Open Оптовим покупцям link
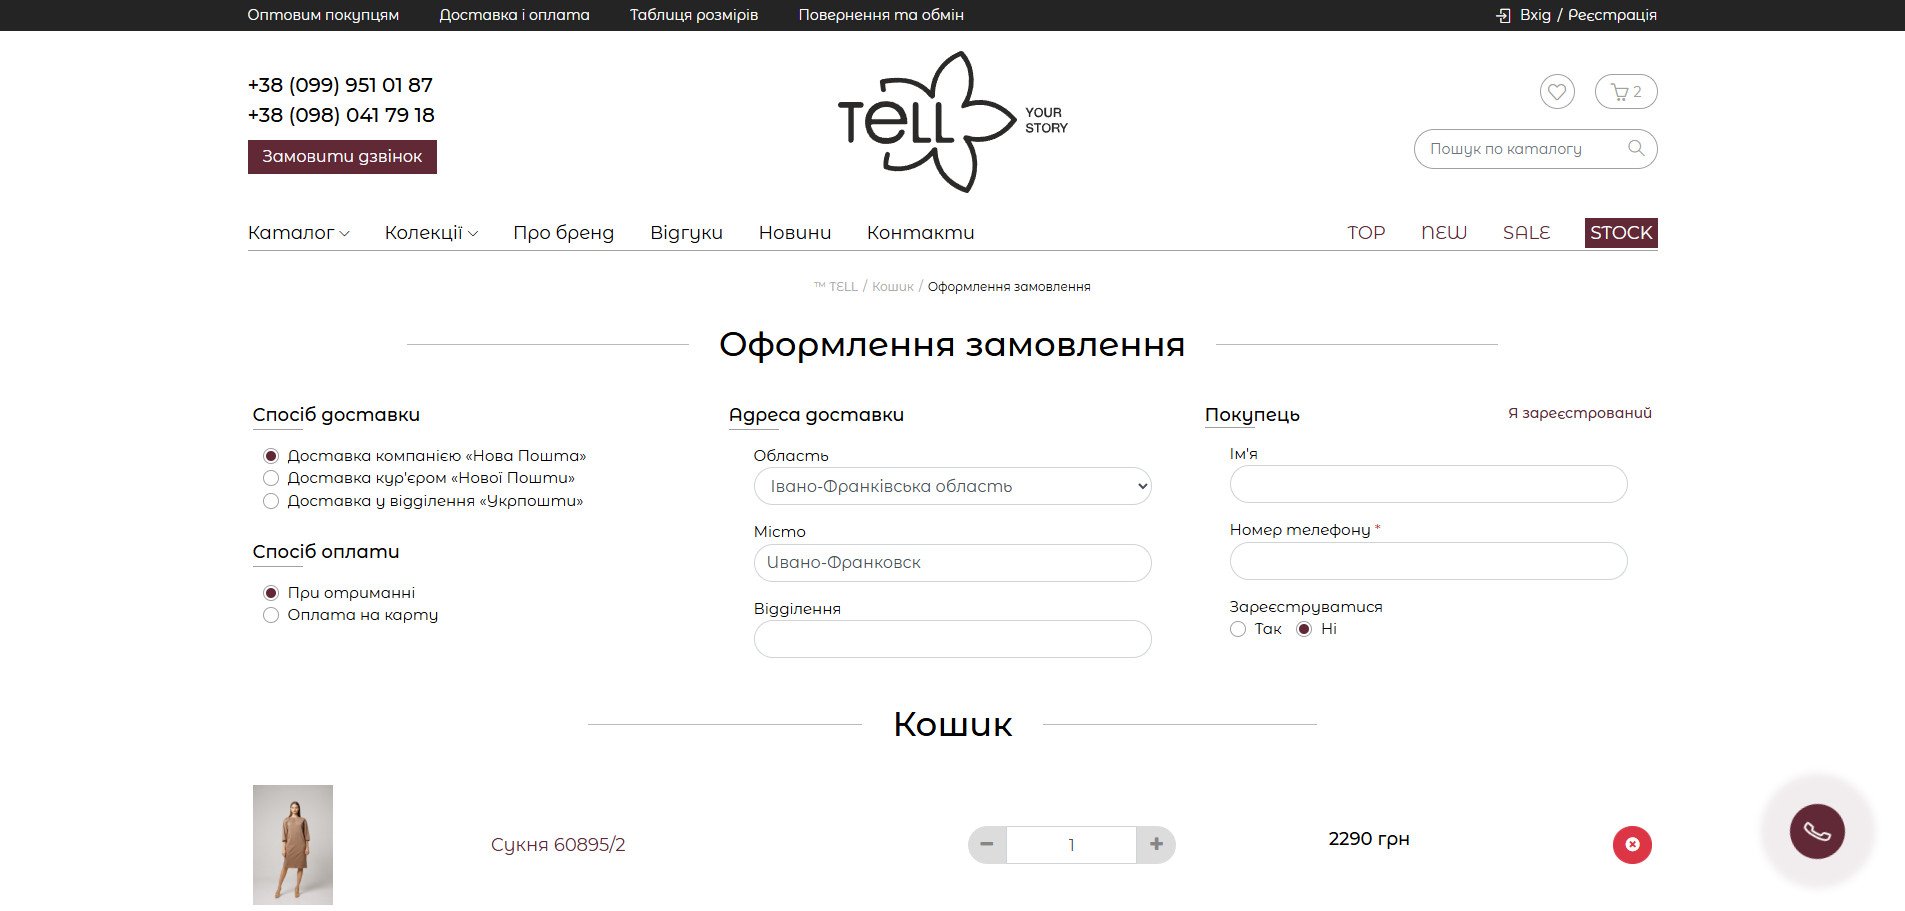 pos(323,15)
